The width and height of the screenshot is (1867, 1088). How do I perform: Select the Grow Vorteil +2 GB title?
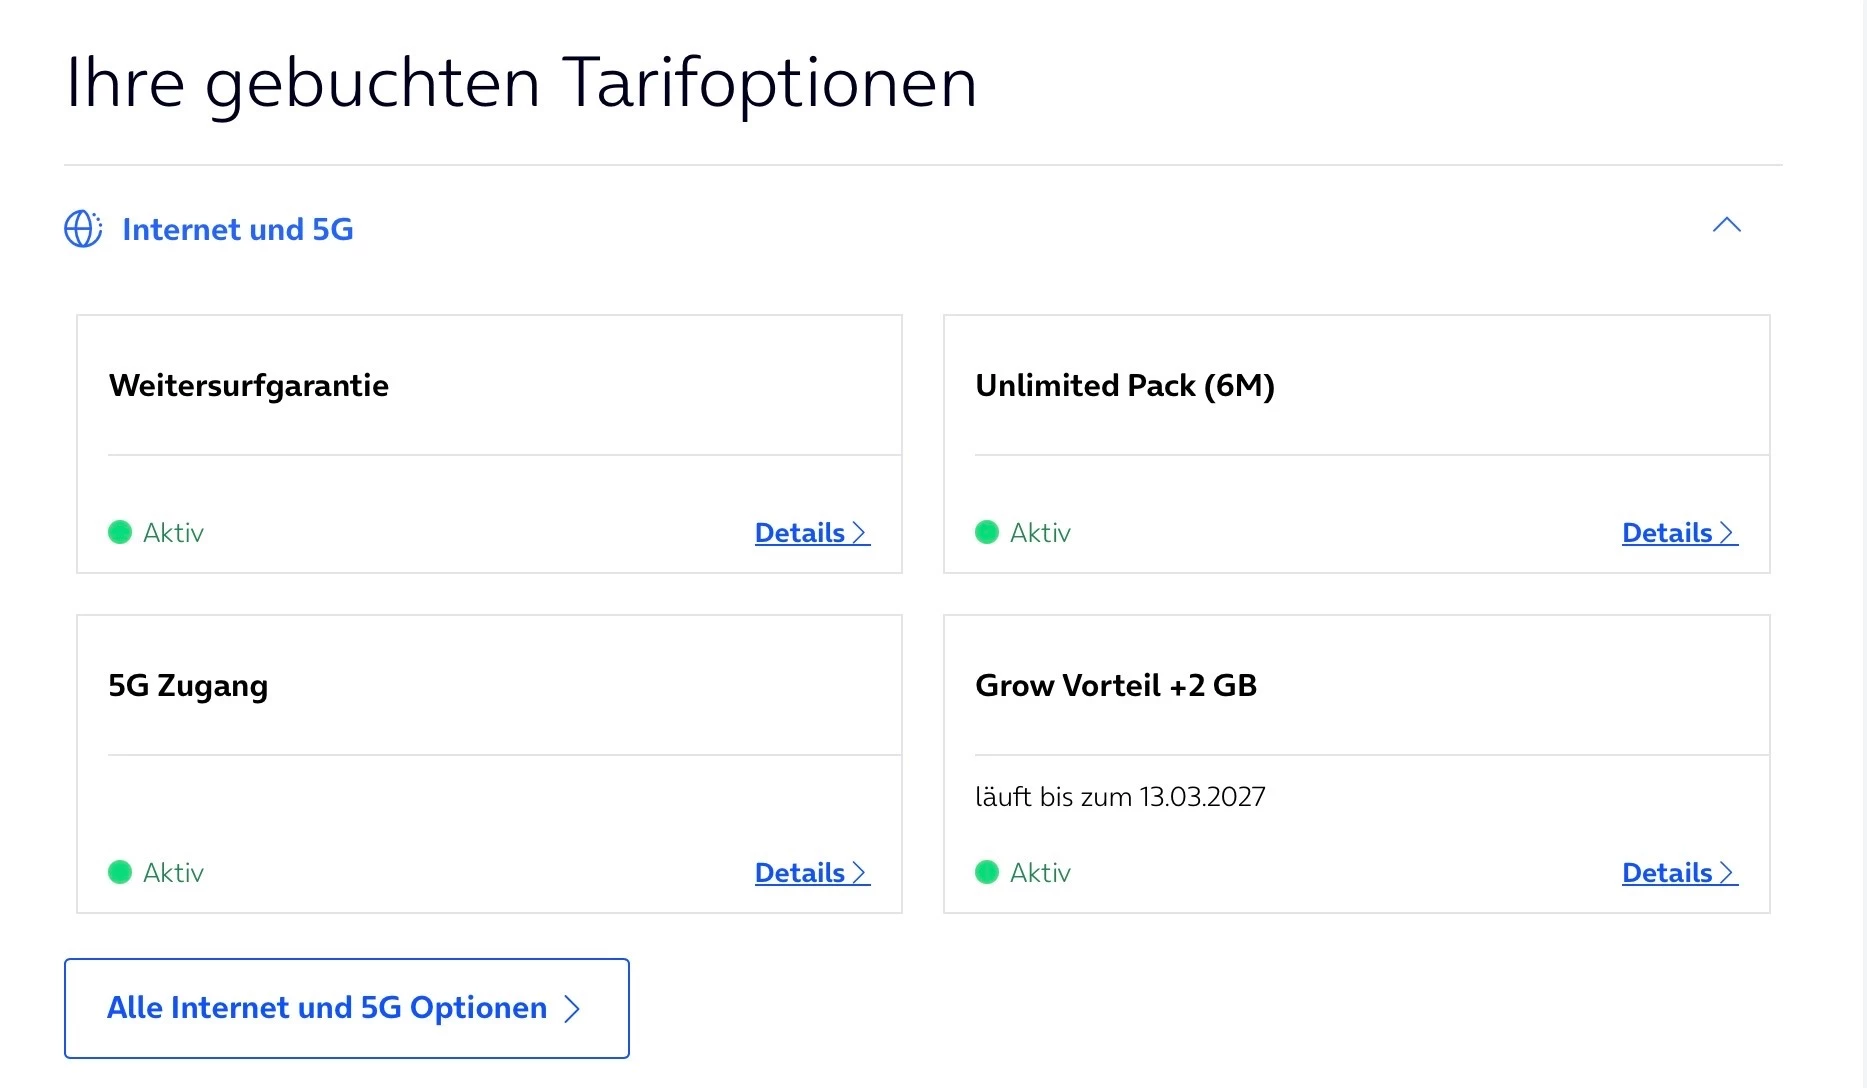[x=1116, y=685]
